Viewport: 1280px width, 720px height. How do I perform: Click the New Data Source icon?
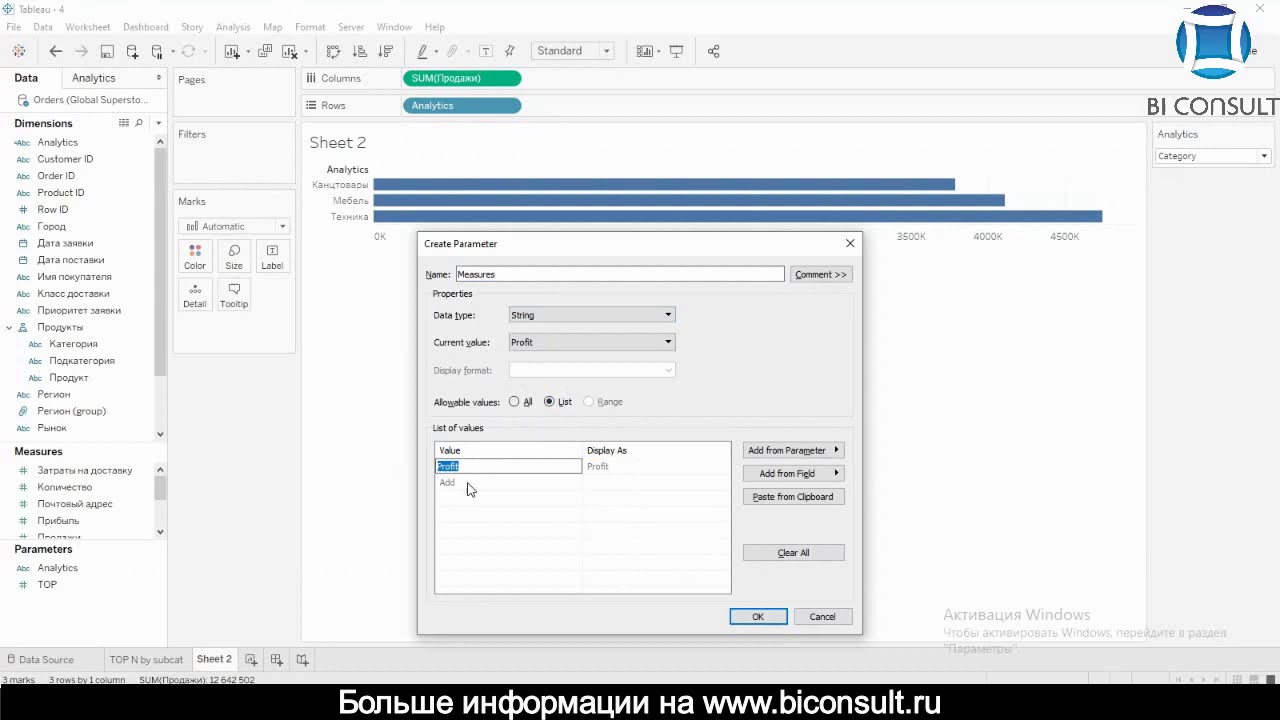click(132, 51)
